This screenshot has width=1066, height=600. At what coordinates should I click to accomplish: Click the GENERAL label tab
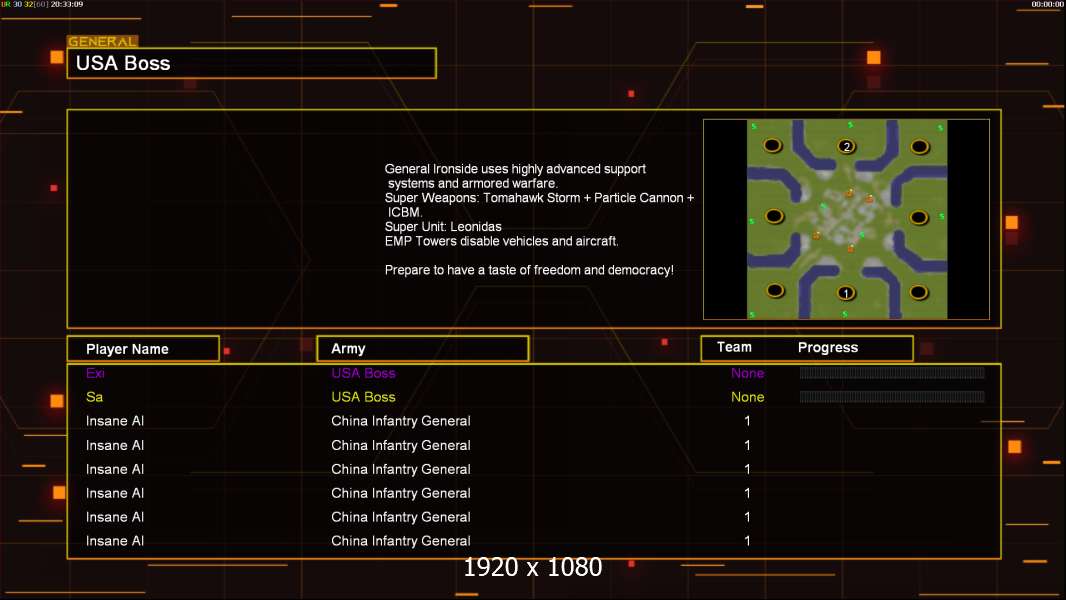pyautogui.click(x=103, y=41)
